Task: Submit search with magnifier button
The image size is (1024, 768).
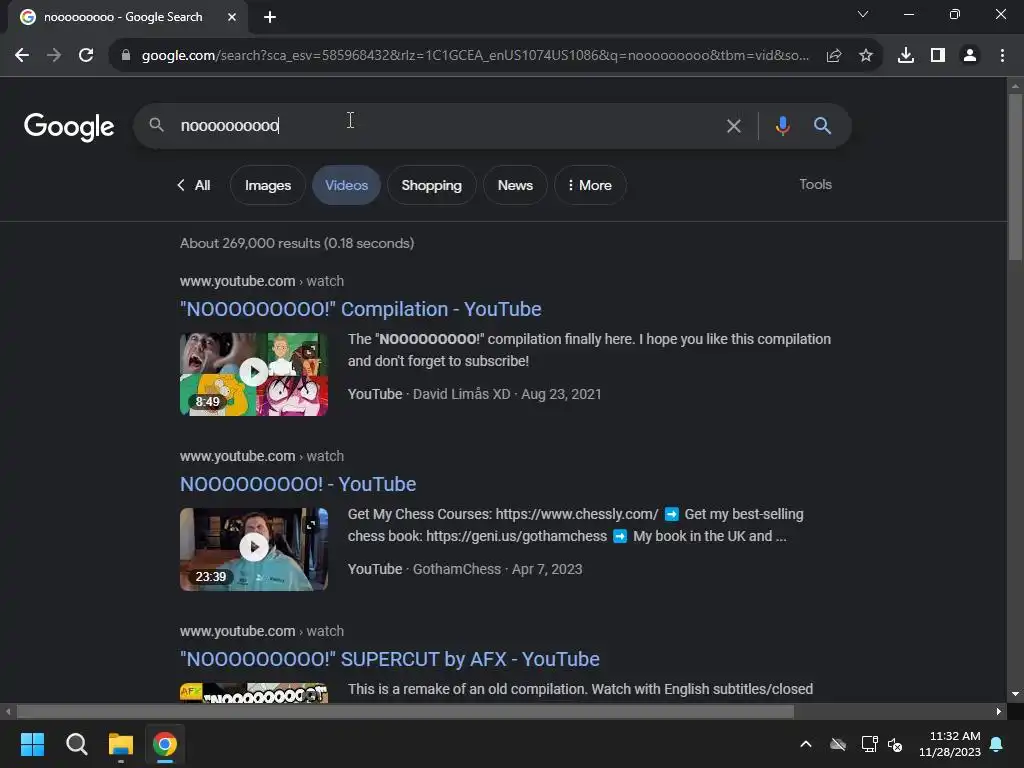Action: 822,125
